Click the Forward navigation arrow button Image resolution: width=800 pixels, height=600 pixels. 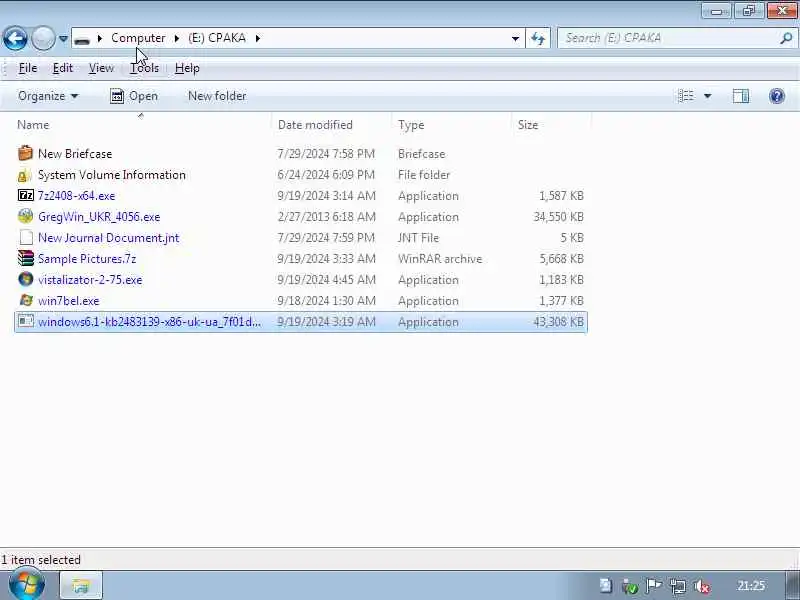click(x=43, y=38)
